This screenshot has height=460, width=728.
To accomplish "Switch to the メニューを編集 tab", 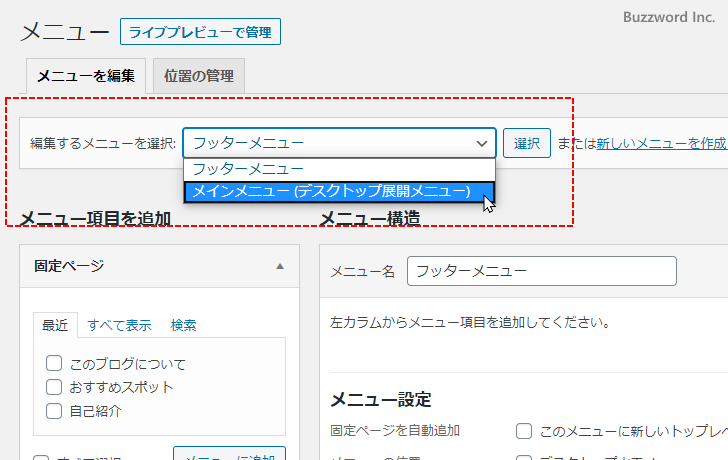I will pyautogui.click(x=86, y=76).
